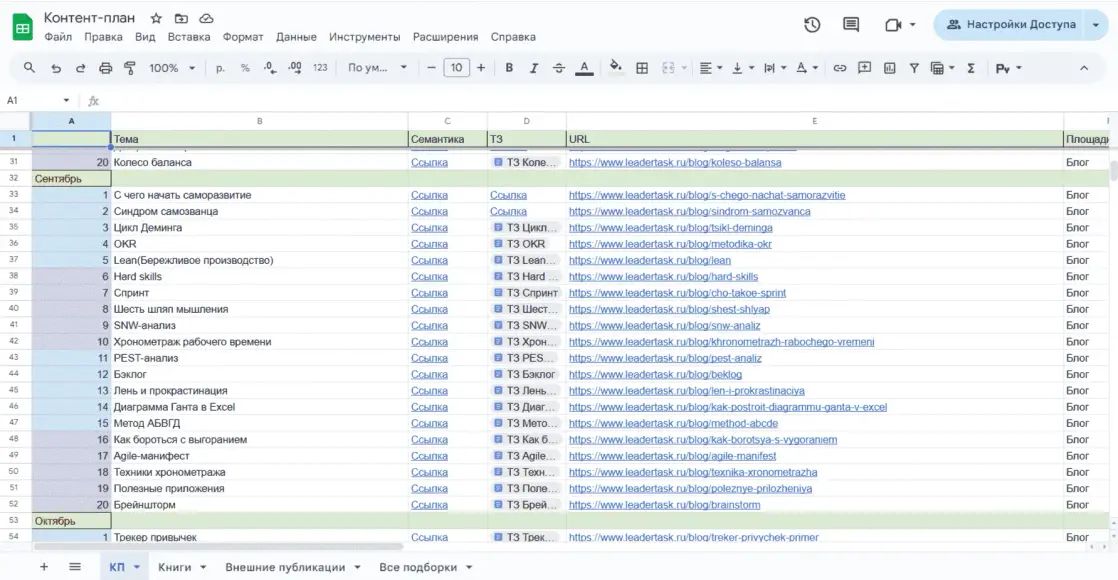1118x580 pixels.
Task: Toggle italic formatting
Action: 534,68
